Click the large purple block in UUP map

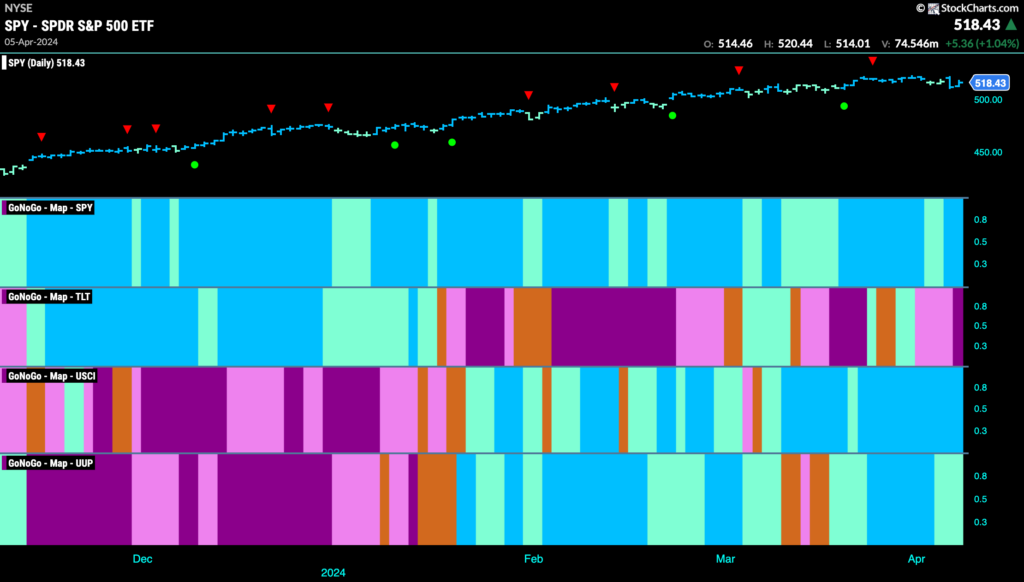click(274, 499)
